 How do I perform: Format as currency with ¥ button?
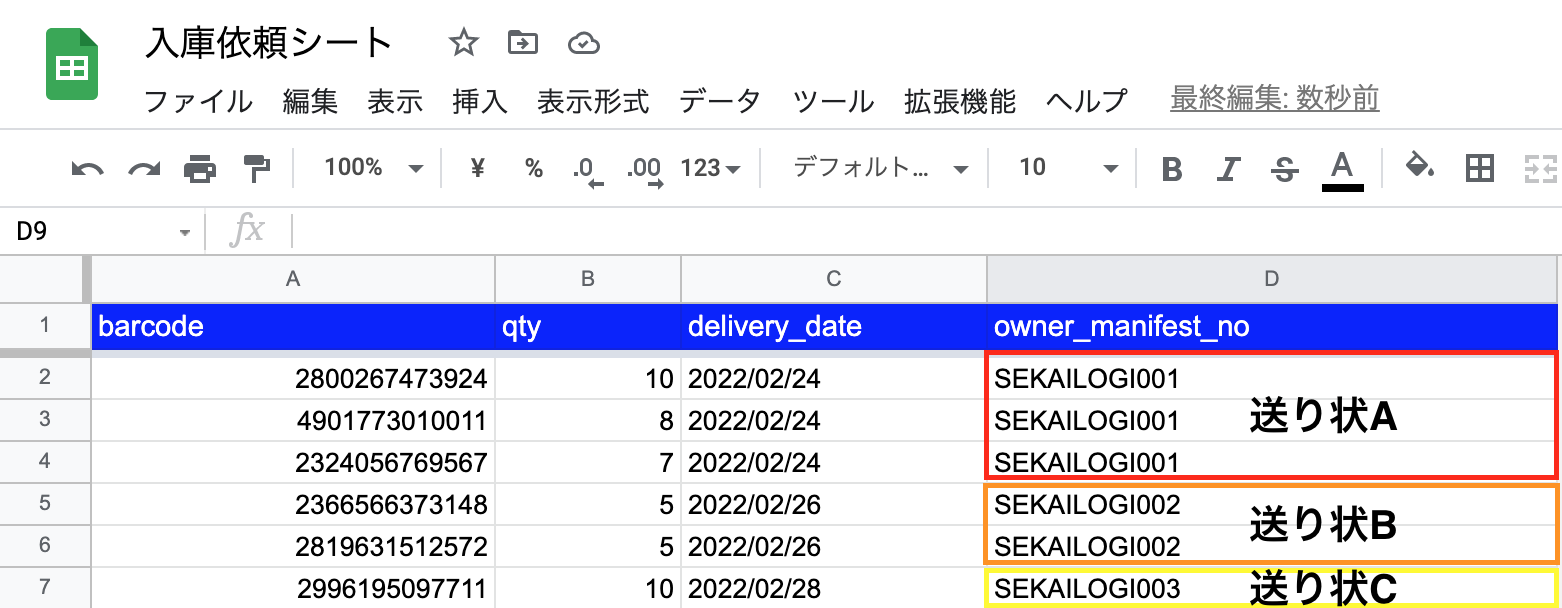[477, 168]
